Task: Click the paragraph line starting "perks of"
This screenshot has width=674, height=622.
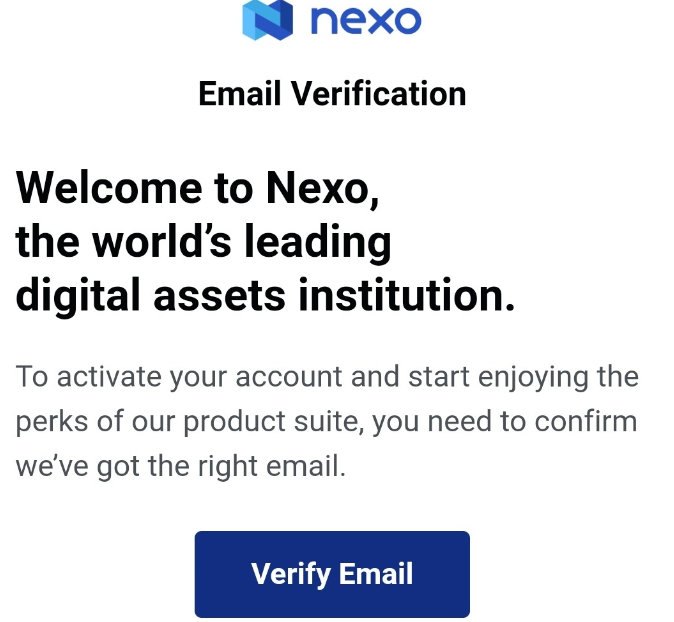Action: (326, 421)
